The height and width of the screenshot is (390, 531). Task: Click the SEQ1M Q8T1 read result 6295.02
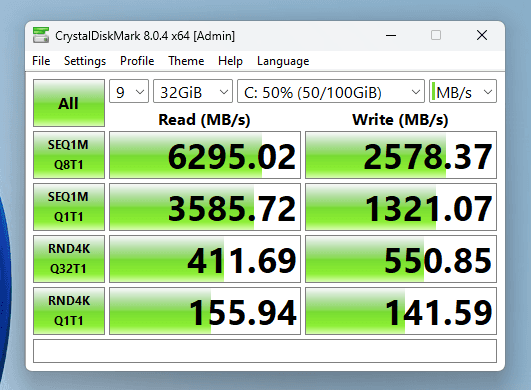(x=205, y=155)
